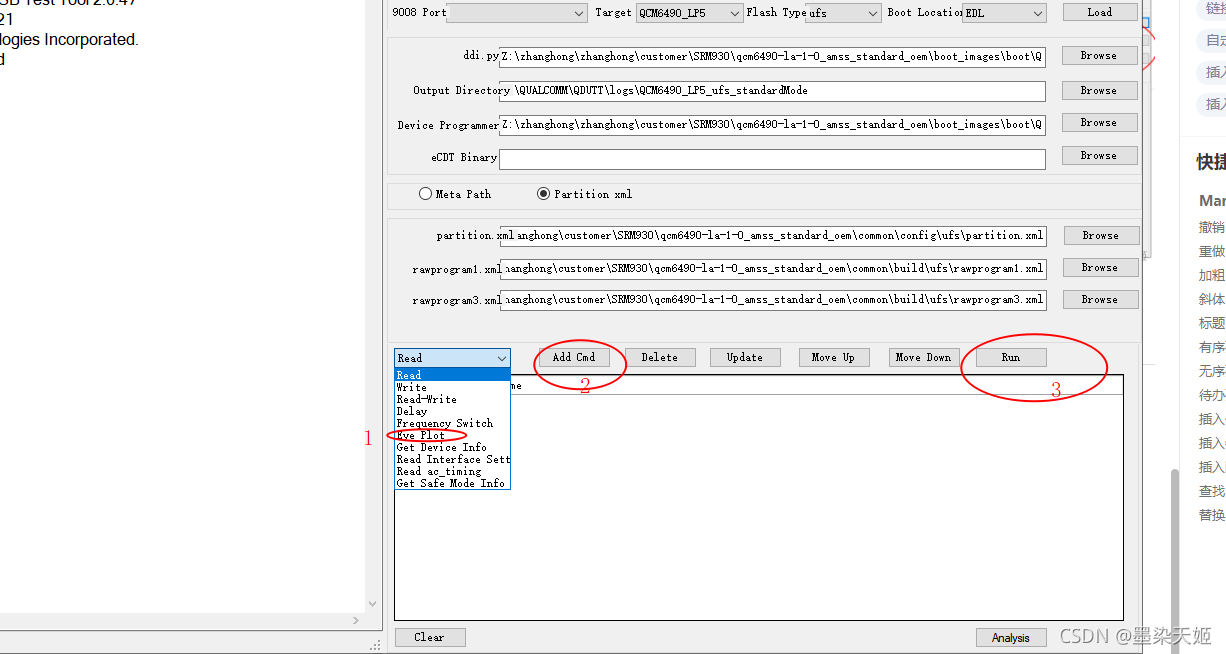Click the Add Cmd button
This screenshot has height=654, width=1226.
coord(574,357)
